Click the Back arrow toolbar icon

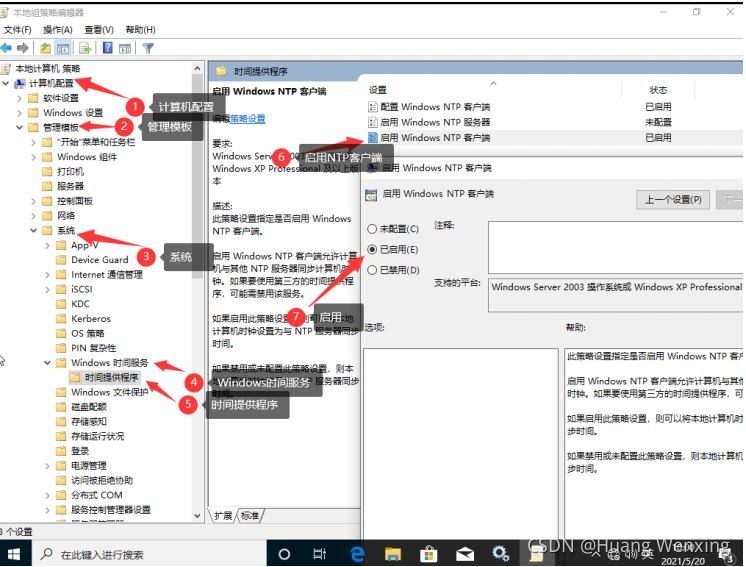tap(6, 48)
